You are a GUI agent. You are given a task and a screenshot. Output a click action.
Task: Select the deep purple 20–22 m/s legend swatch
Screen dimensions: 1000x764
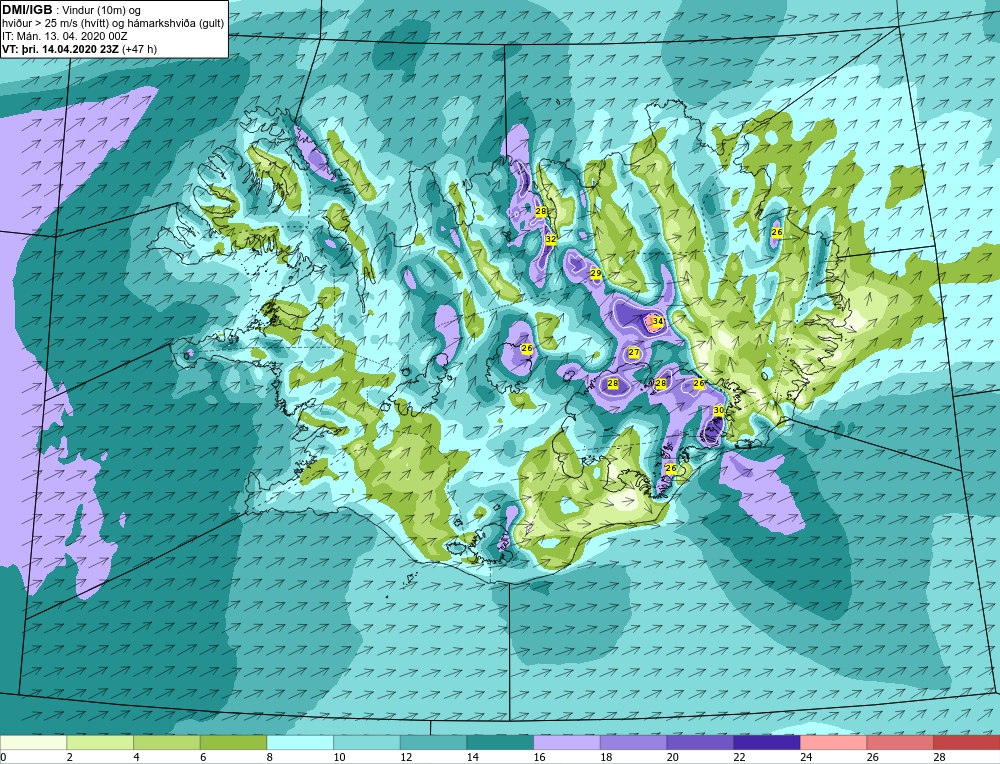tap(700, 742)
